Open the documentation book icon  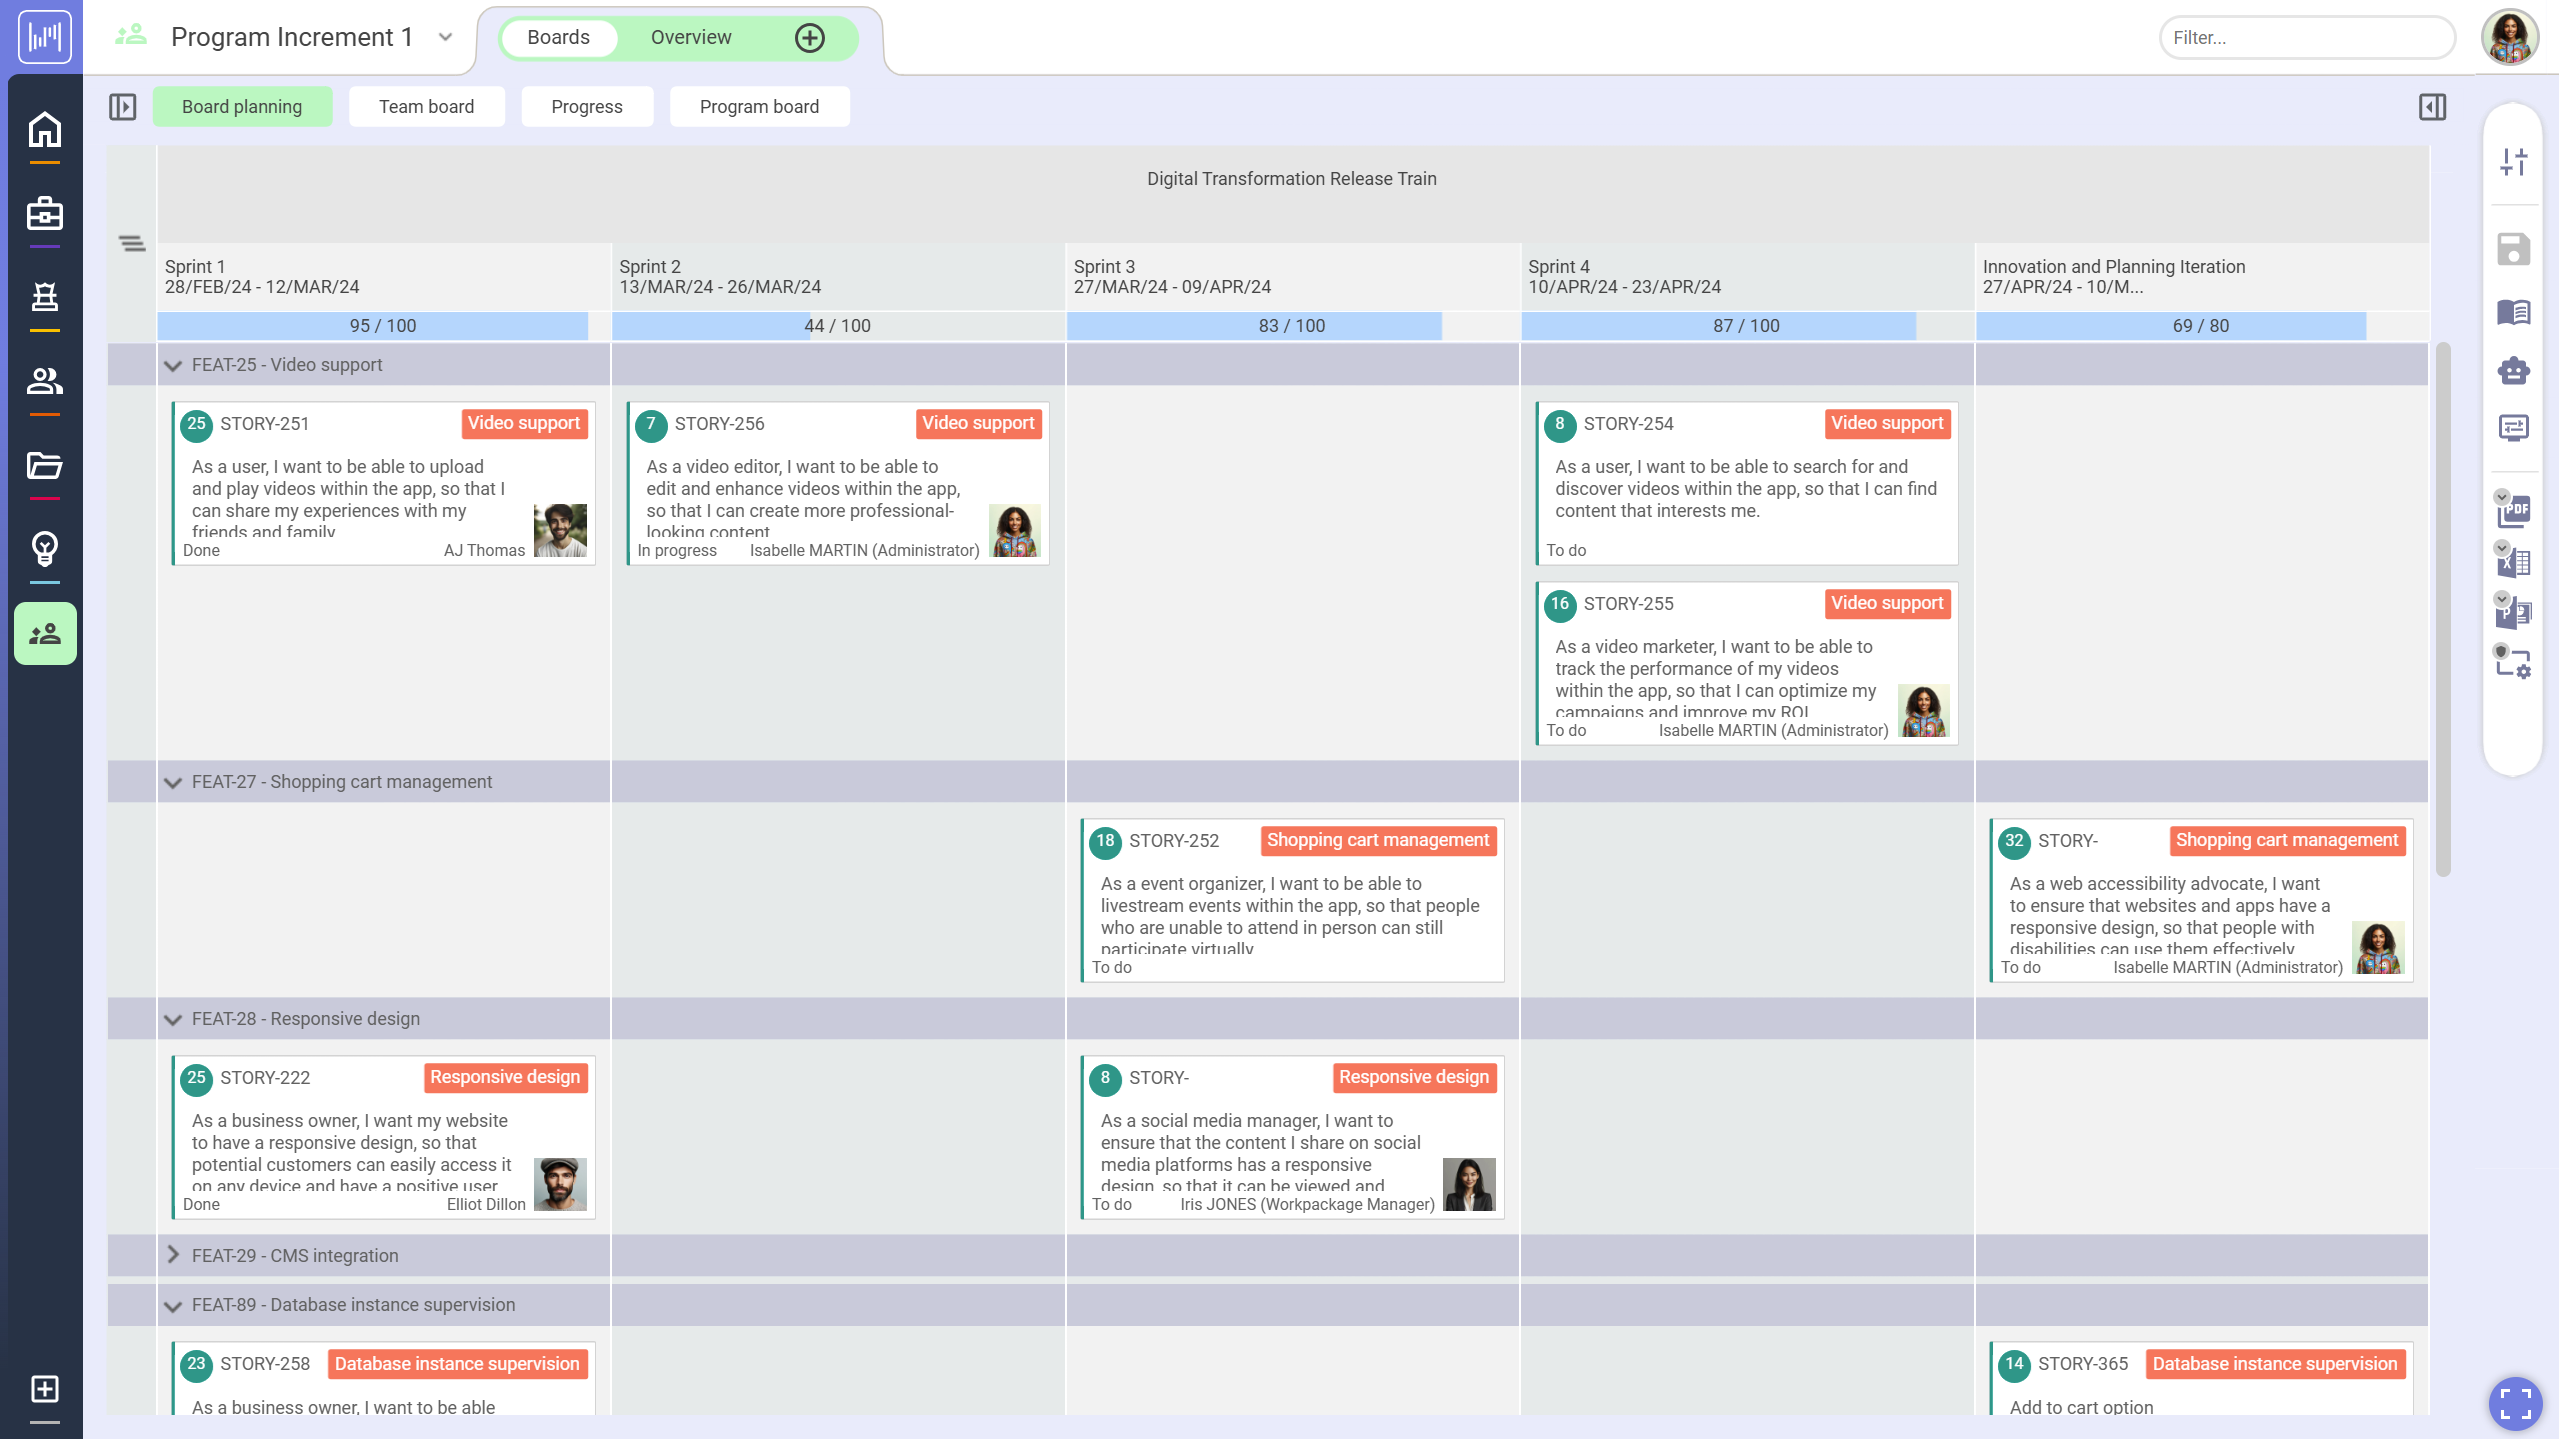coord(2513,312)
